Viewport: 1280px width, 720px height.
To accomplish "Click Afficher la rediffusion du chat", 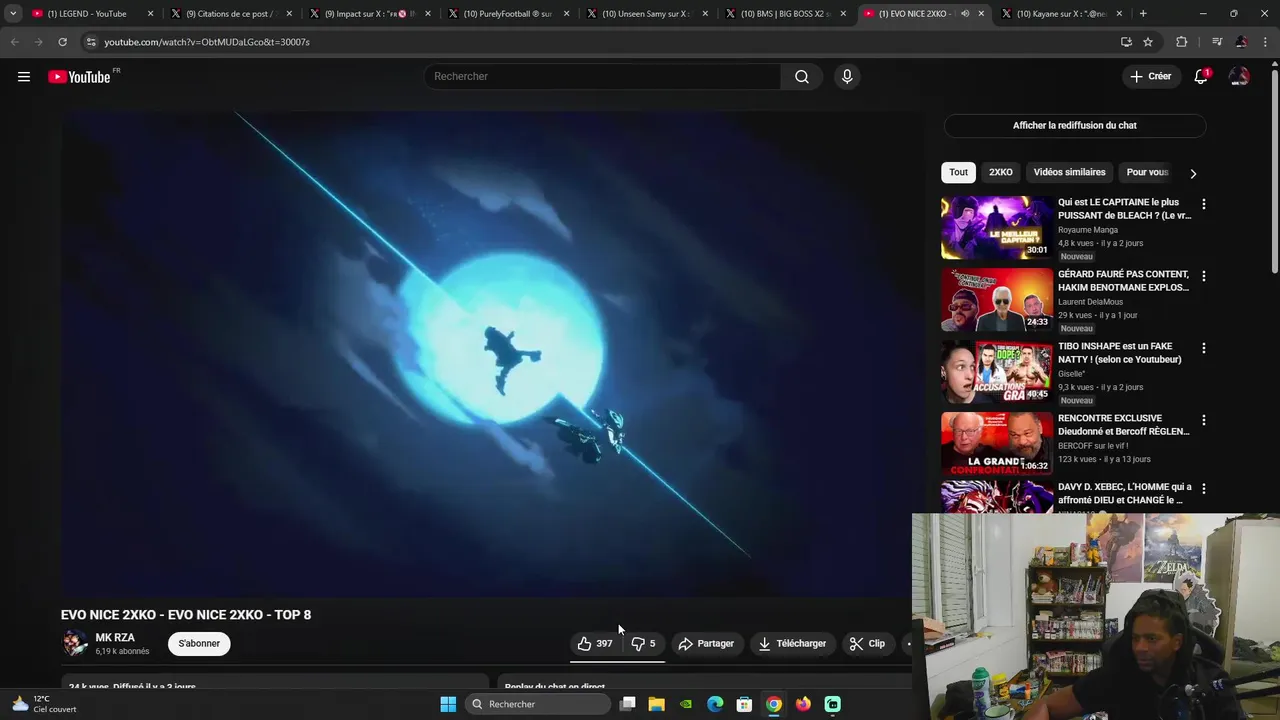I will pos(1075,126).
